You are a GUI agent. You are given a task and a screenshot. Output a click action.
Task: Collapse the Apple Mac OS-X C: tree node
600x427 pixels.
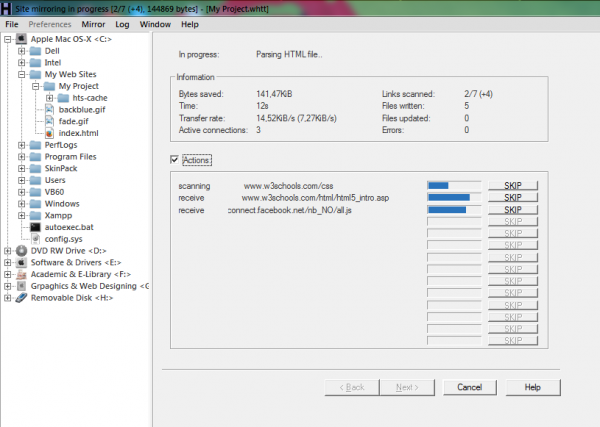(x=8, y=39)
